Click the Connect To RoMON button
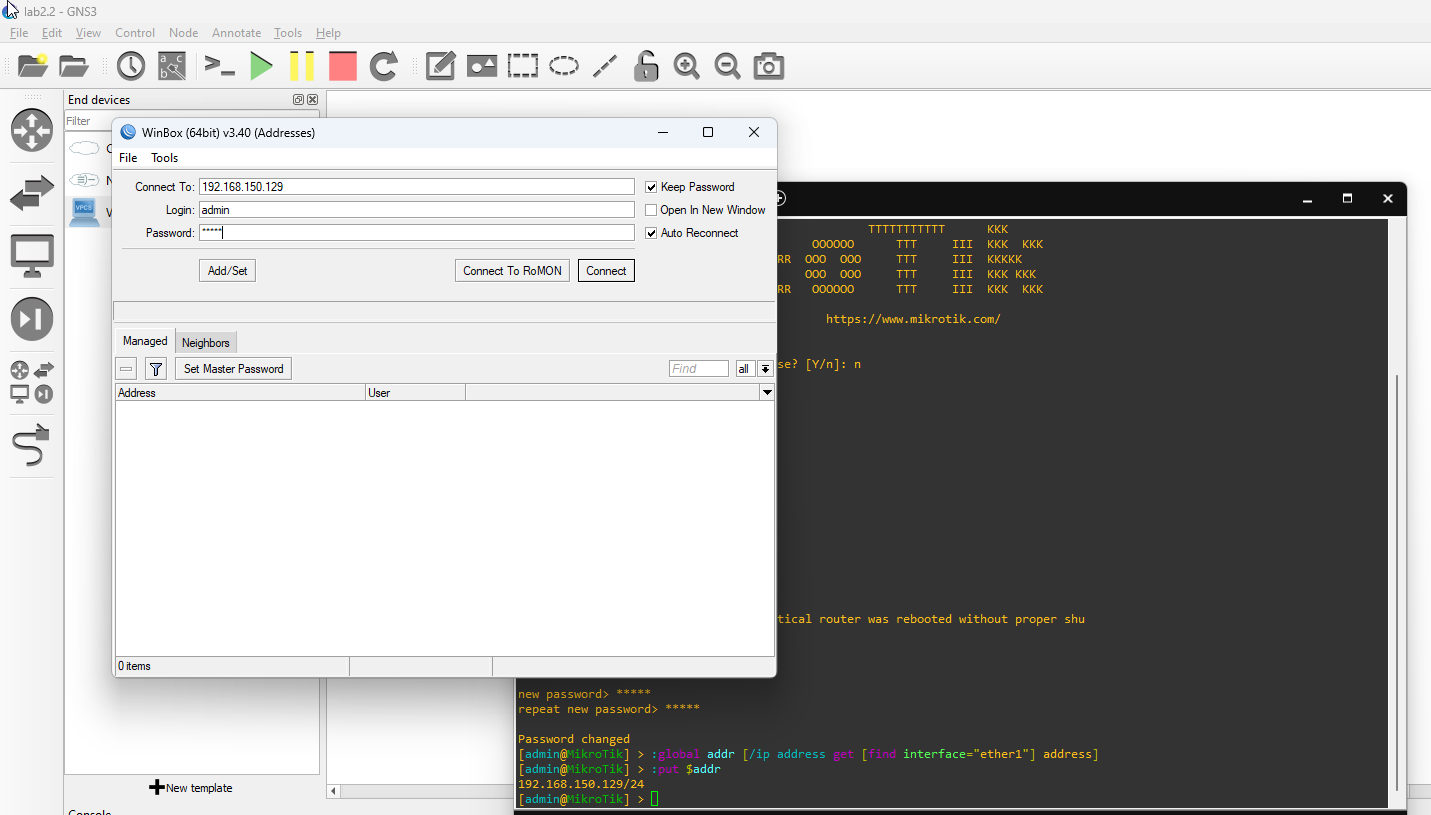This screenshot has width=1431, height=815. (513, 271)
